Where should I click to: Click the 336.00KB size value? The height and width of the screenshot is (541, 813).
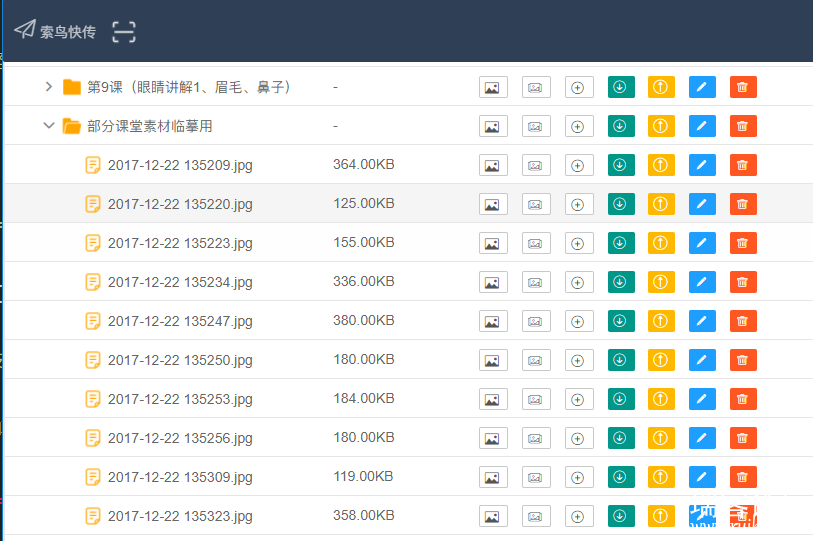coord(363,281)
